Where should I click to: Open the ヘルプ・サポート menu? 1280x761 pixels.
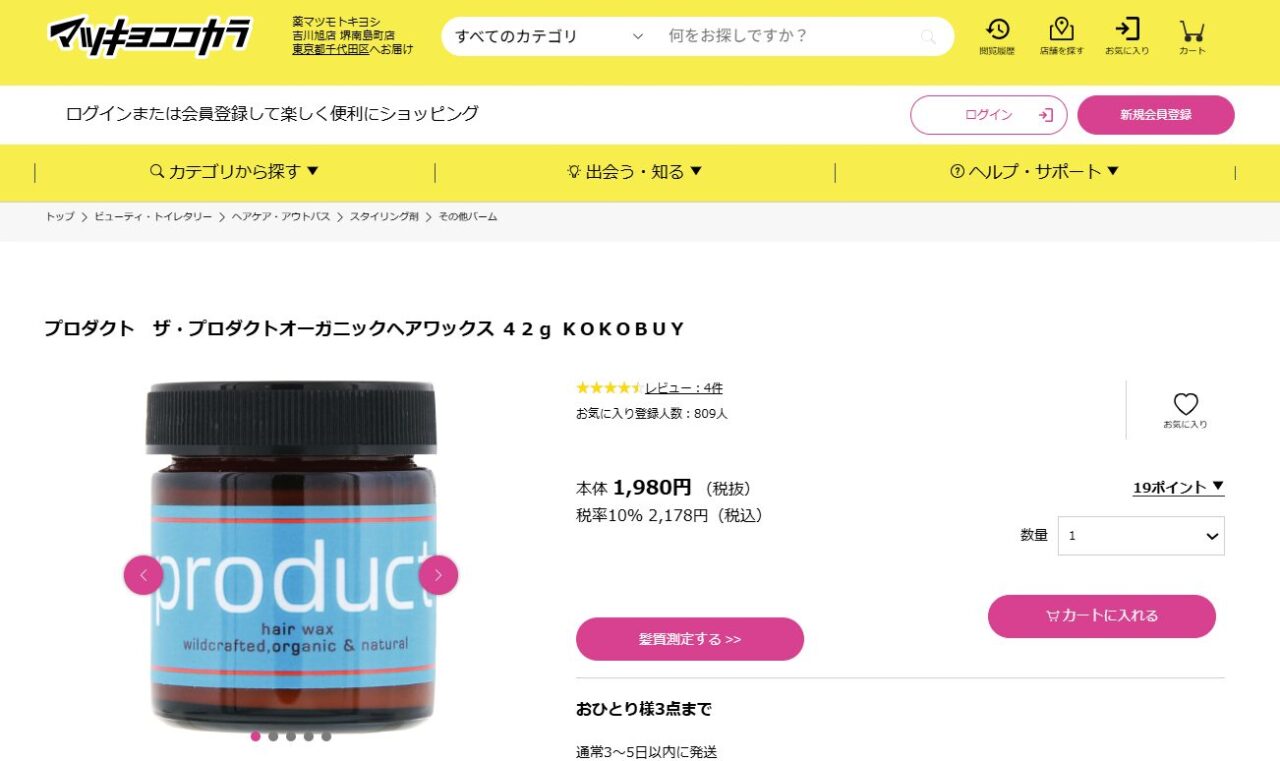coord(1034,172)
